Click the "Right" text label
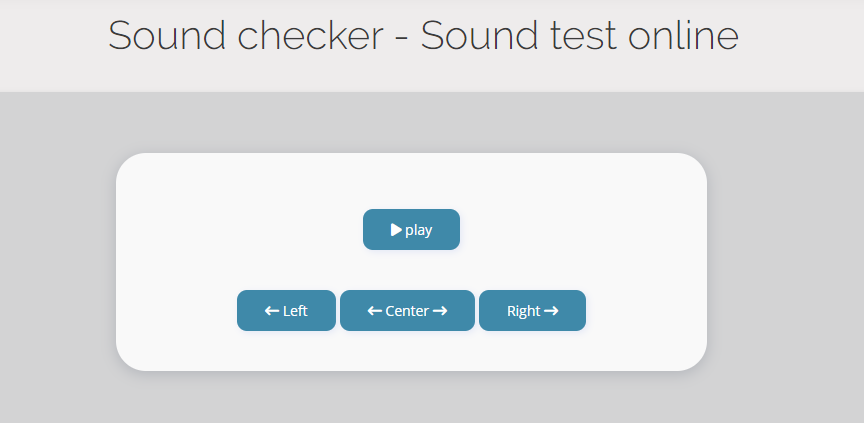 coord(523,311)
